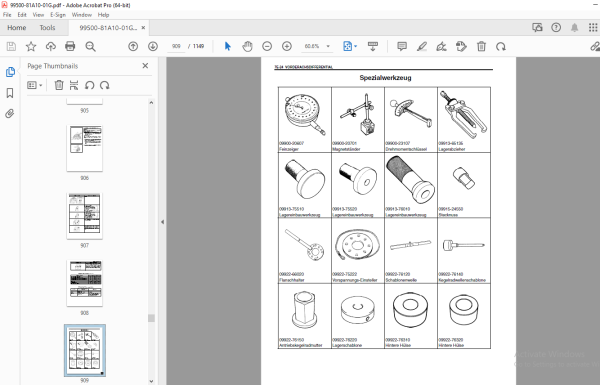Click the page number input field
Image resolution: width=600 pixels, height=385 pixels.
[176, 46]
